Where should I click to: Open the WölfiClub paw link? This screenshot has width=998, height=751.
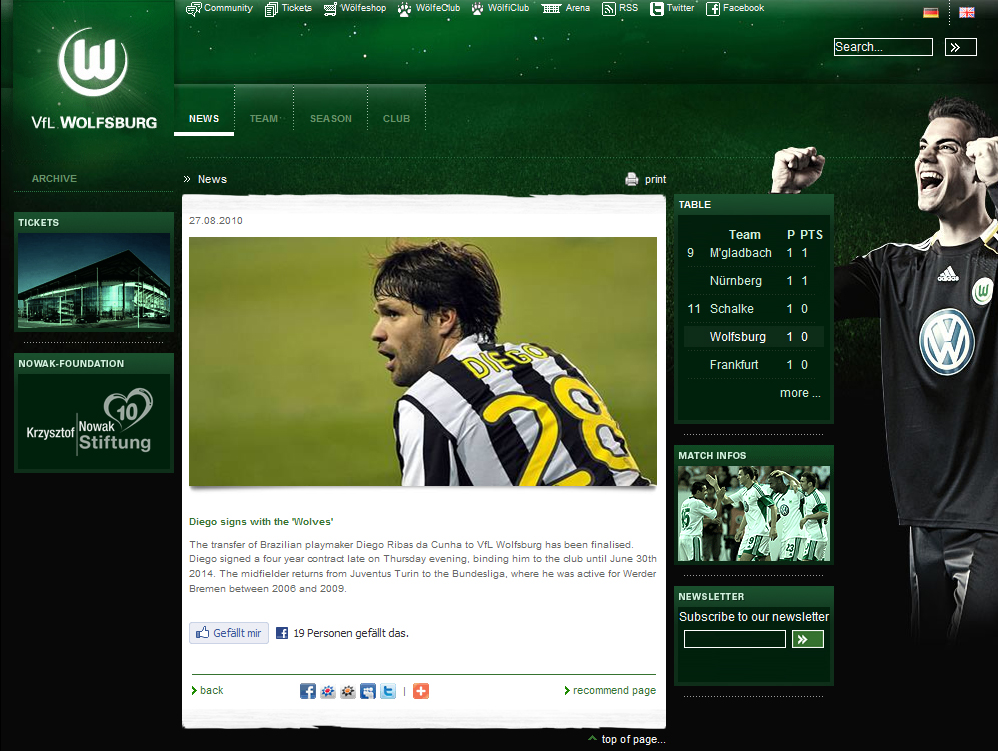pos(500,8)
